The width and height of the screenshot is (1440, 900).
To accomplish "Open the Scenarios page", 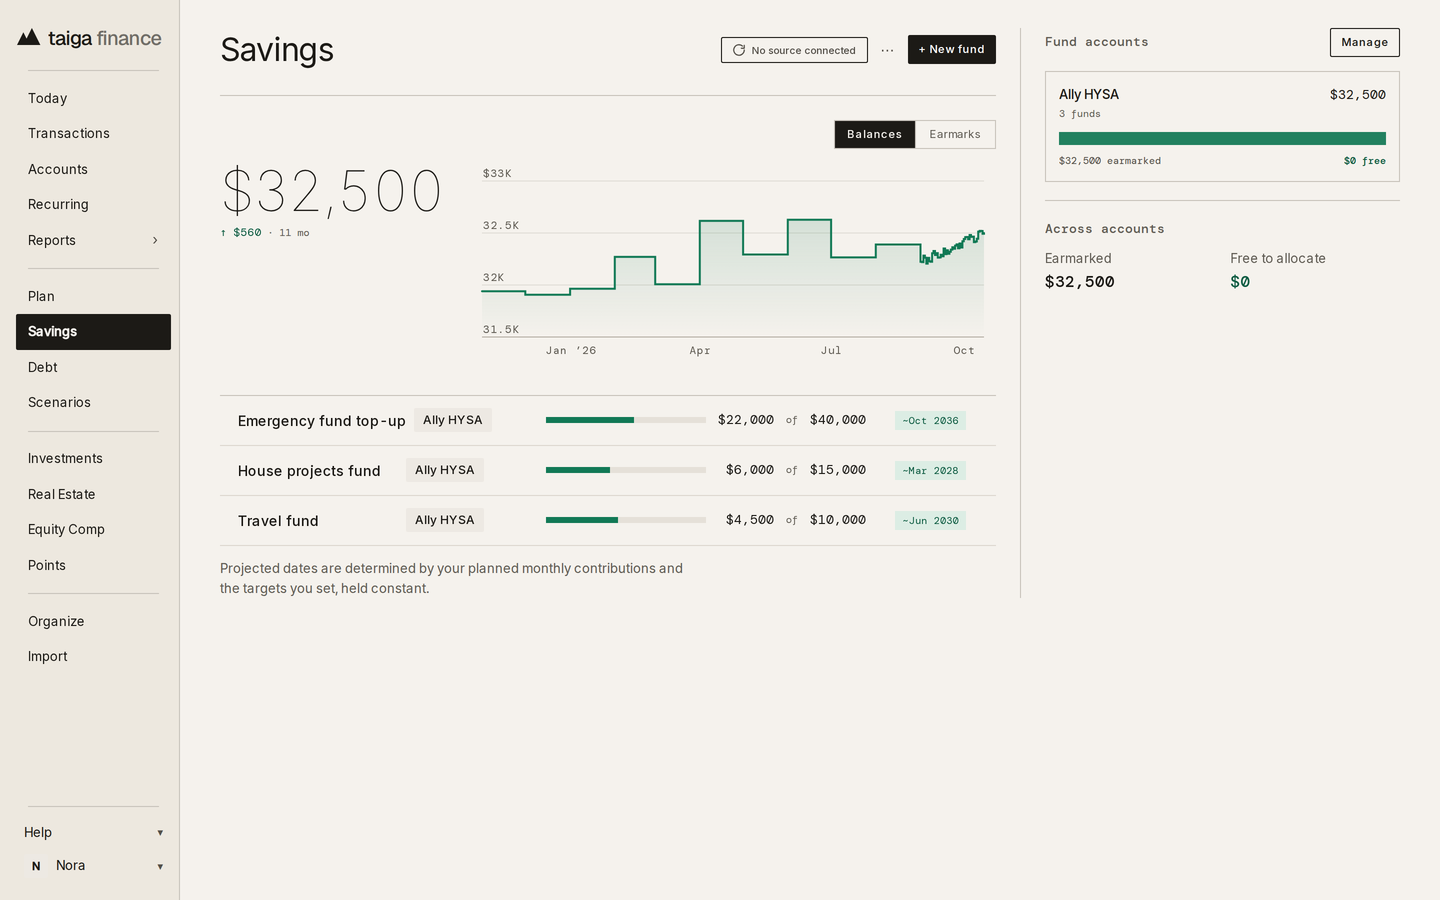I will (93, 402).
